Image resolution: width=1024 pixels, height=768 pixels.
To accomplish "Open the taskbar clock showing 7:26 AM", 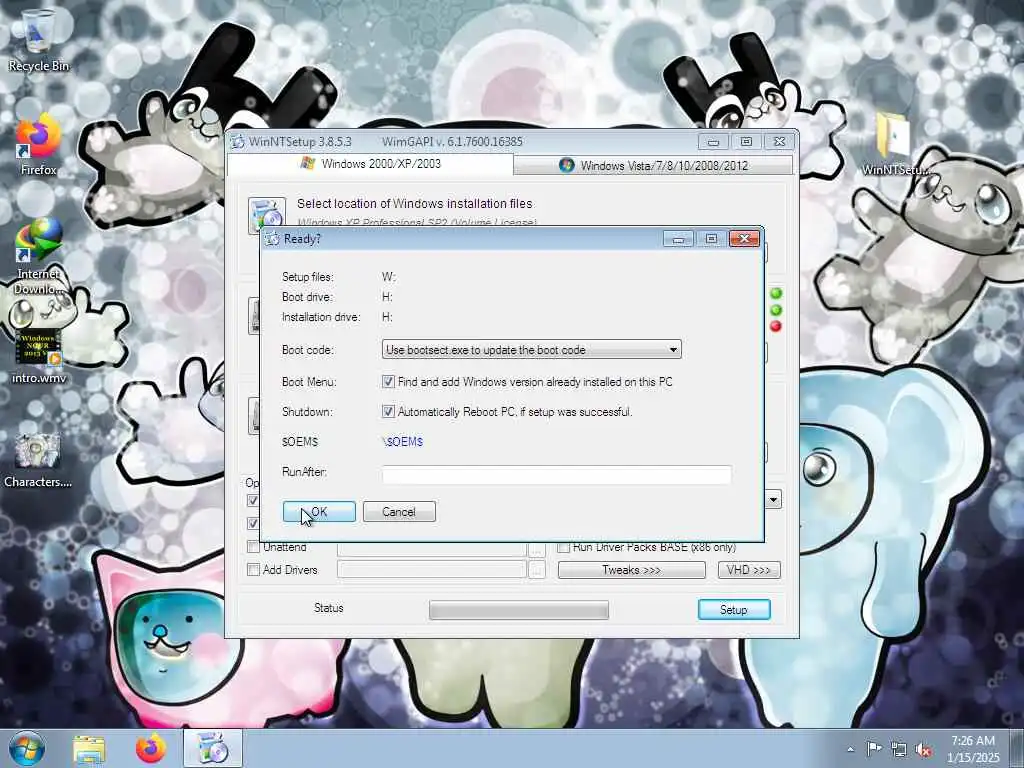I will 973,749.
